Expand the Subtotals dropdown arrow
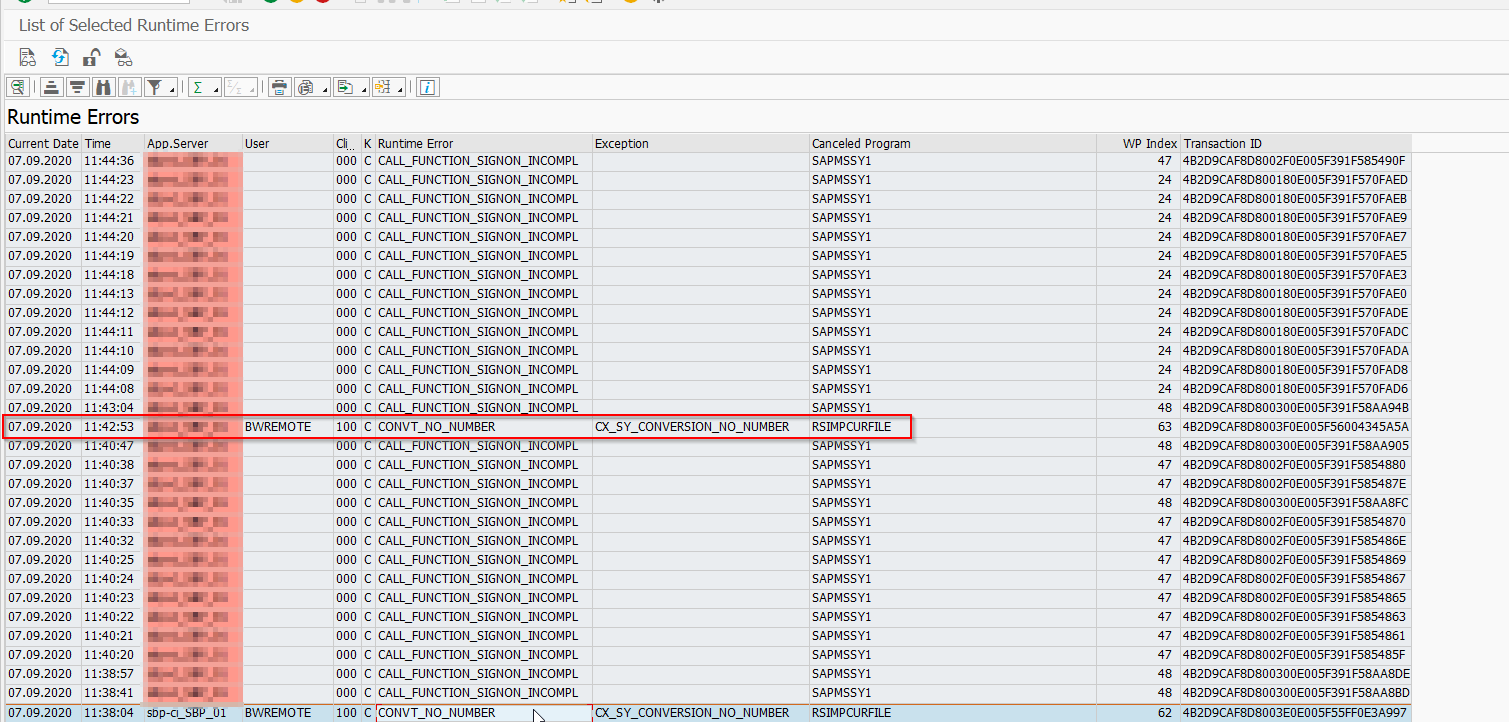The image size is (1509, 722). (252, 90)
